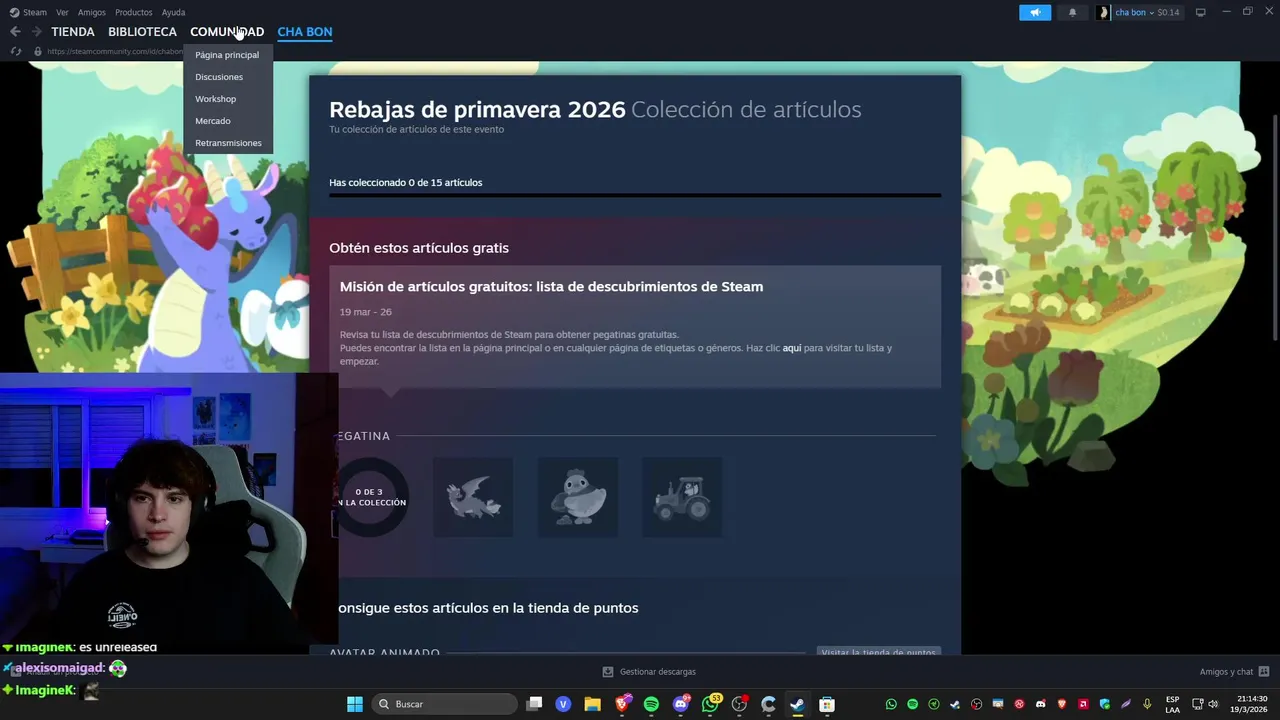
Task: Open the Windows Start menu
Action: point(354,704)
